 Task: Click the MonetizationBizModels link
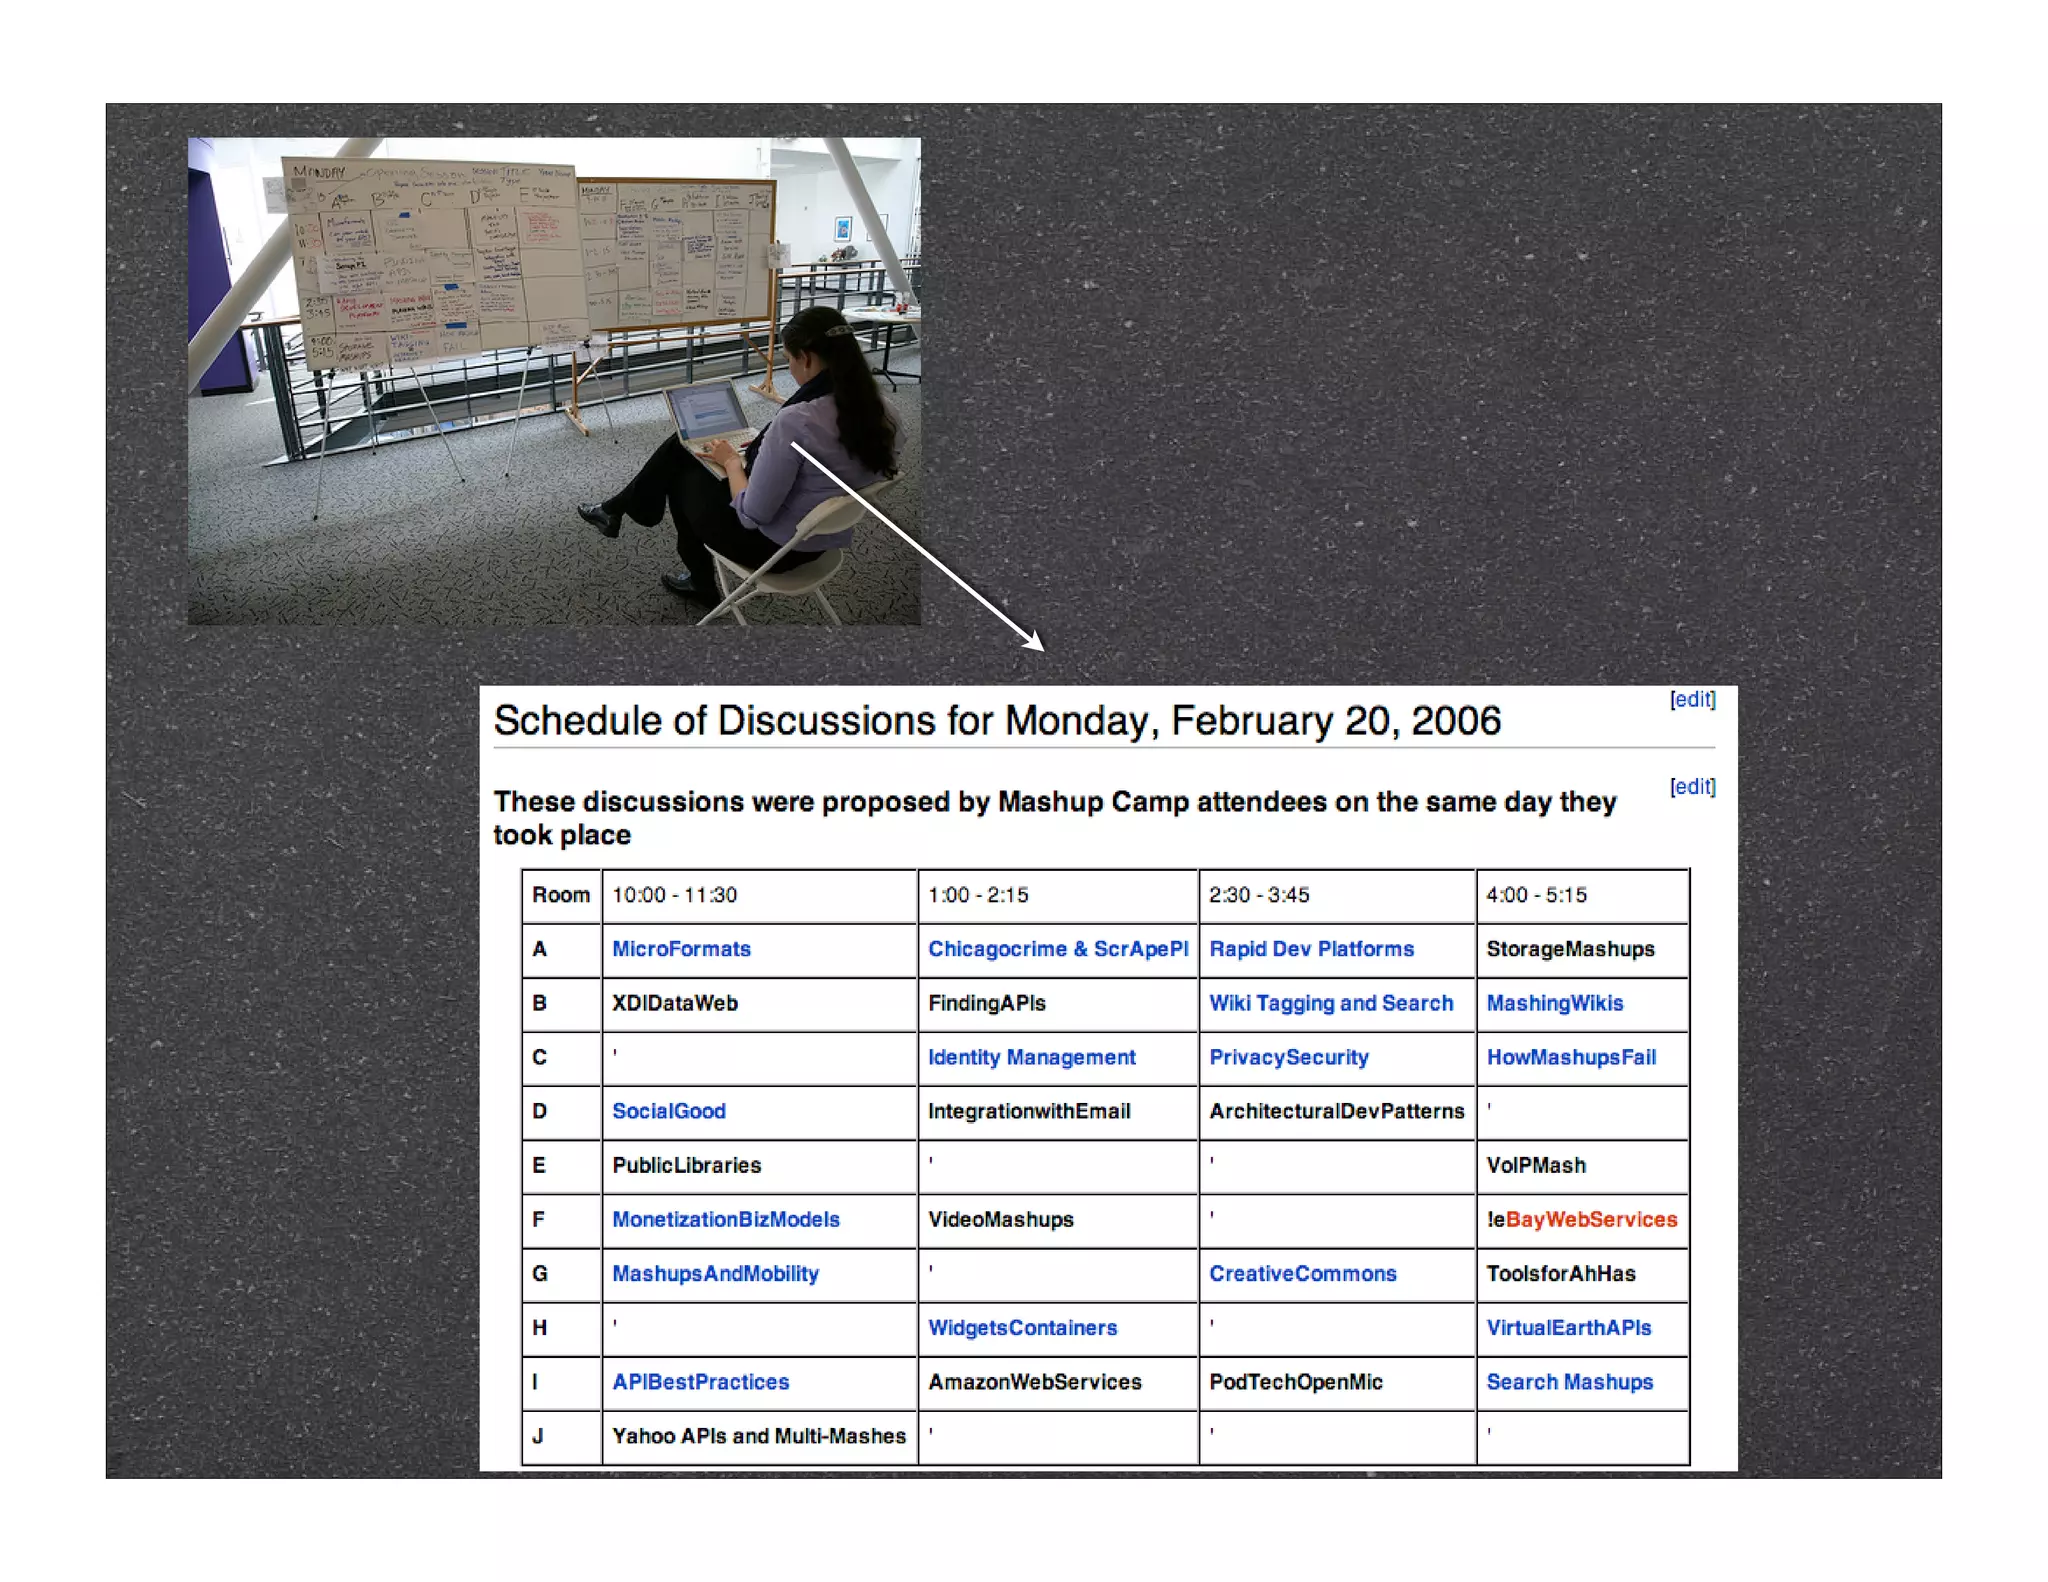click(725, 1219)
